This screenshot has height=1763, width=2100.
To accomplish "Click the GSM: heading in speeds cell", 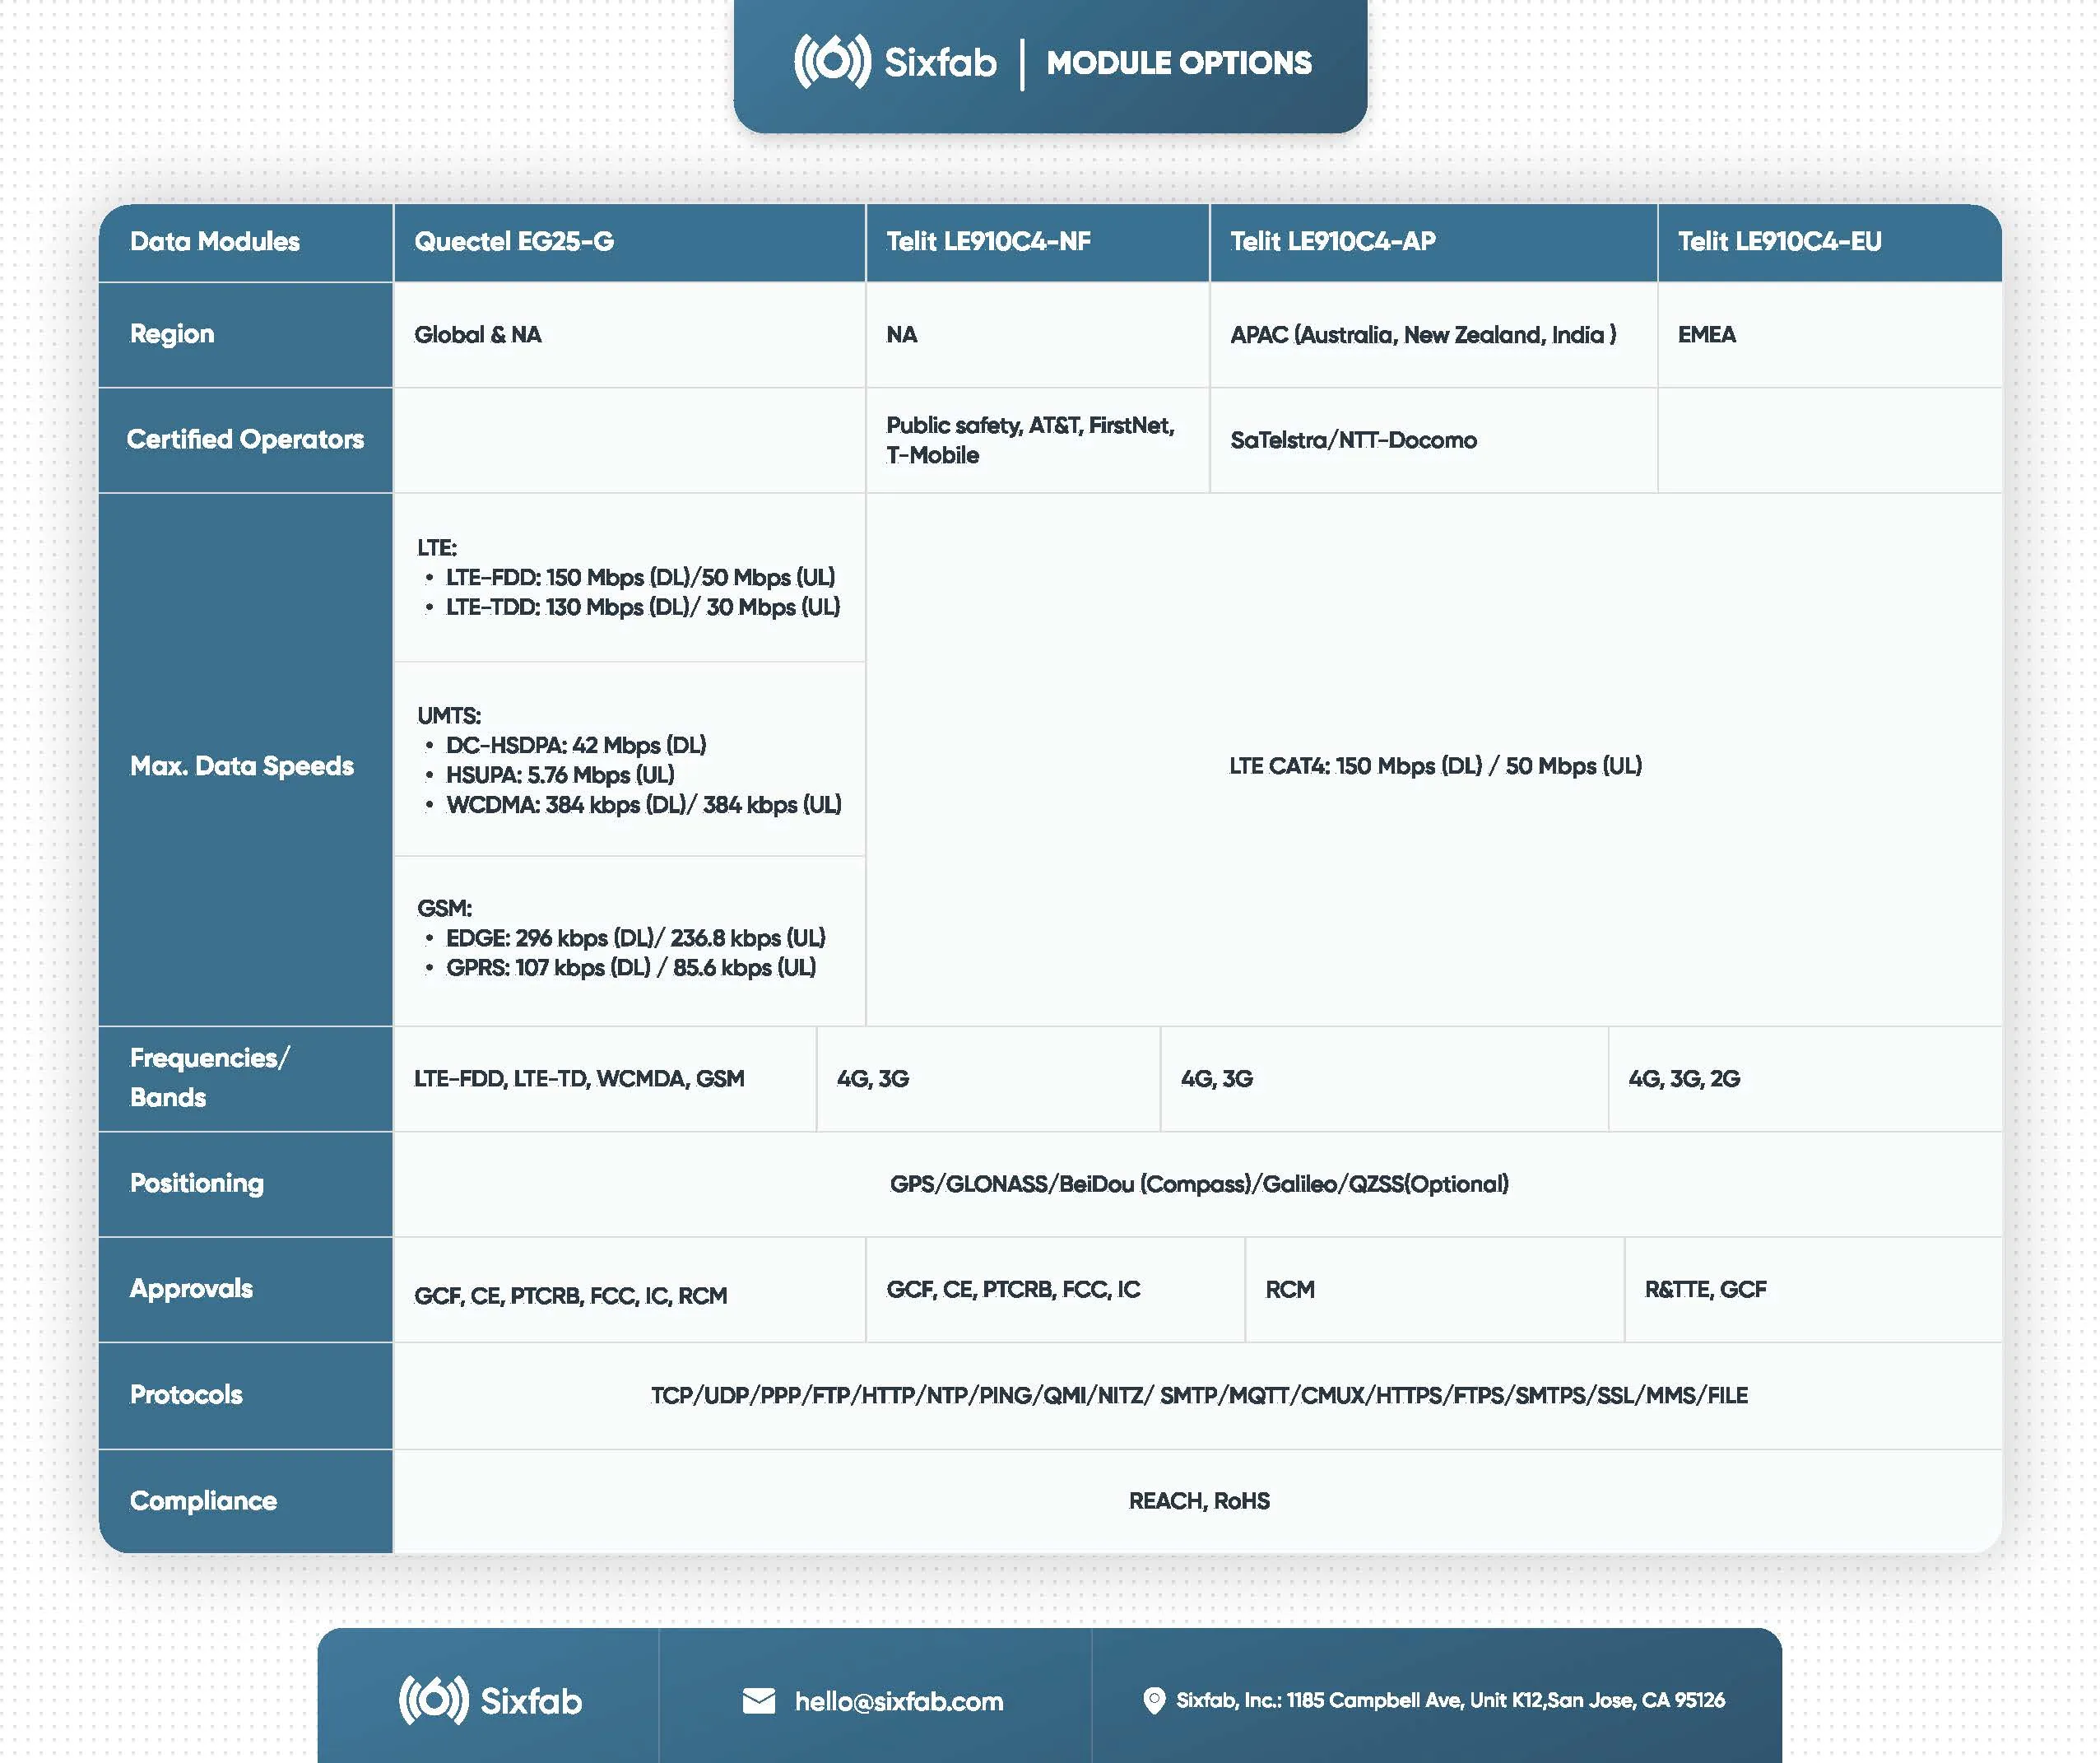I will click(444, 908).
